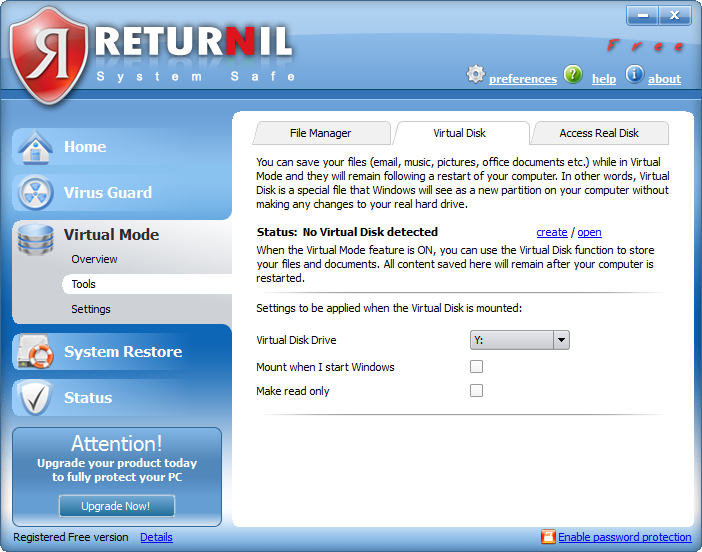Close the Returnil window
This screenshot has height=552, width=702.
[x=675, y=16]
